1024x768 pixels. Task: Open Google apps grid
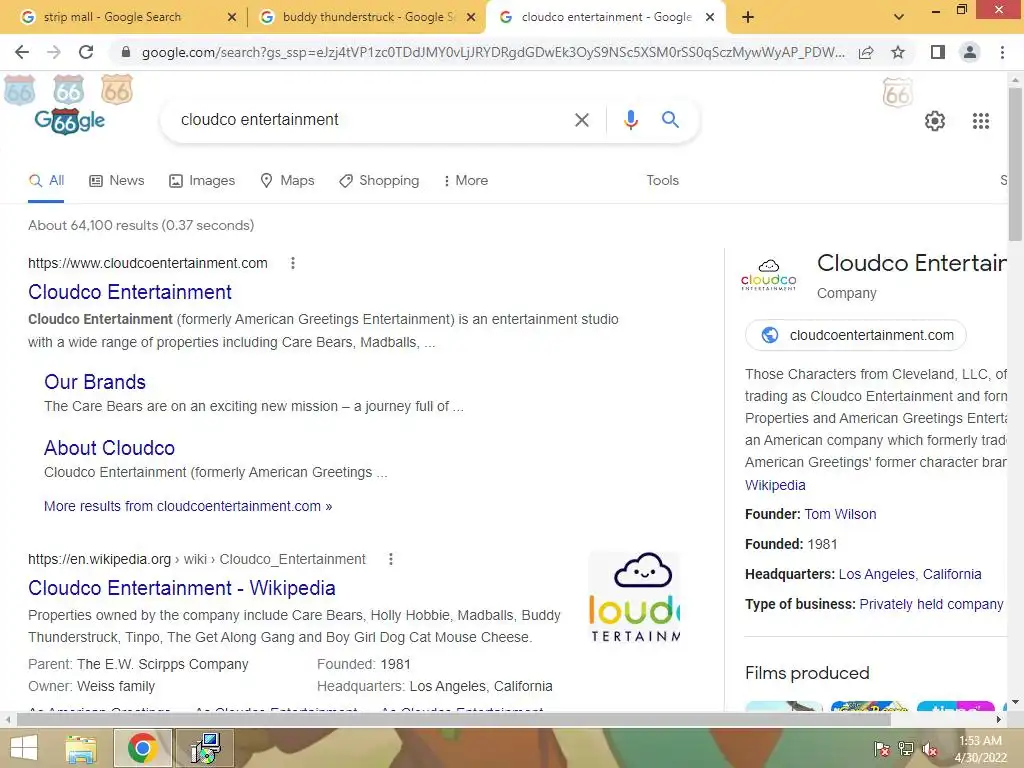tap(981, 121)
